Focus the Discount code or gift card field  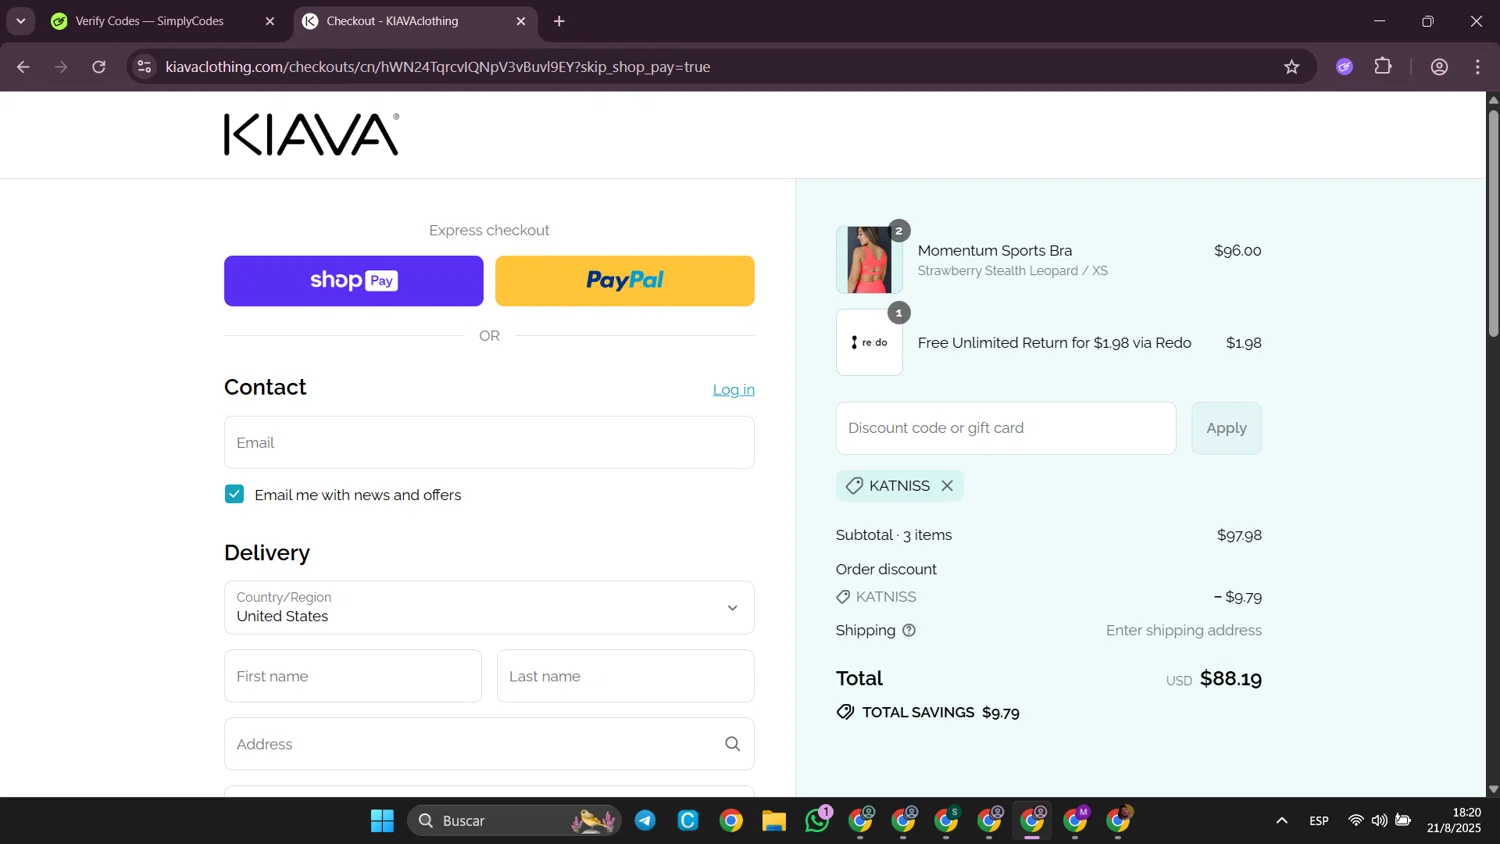pos(1006,428)
